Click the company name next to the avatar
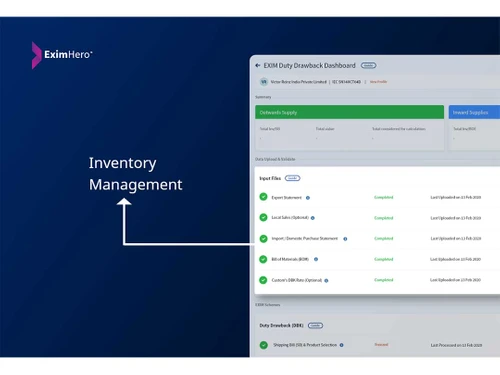 click(x=298, y=82)
